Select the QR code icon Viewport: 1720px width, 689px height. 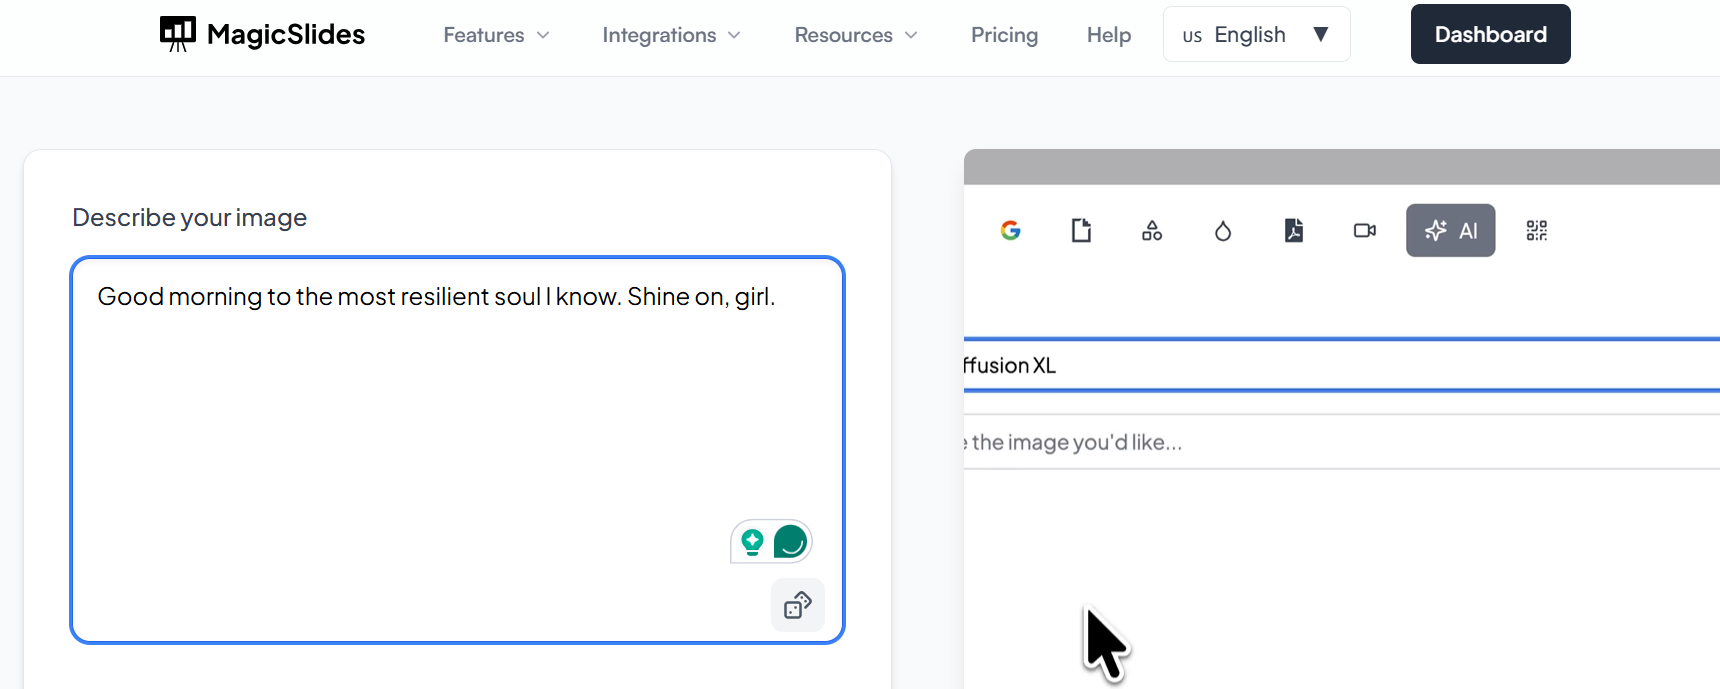tap(1536, 231)
